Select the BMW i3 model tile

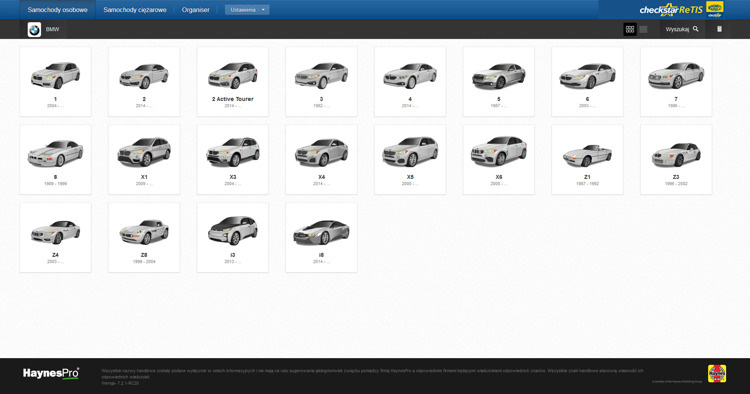point(233,238)
